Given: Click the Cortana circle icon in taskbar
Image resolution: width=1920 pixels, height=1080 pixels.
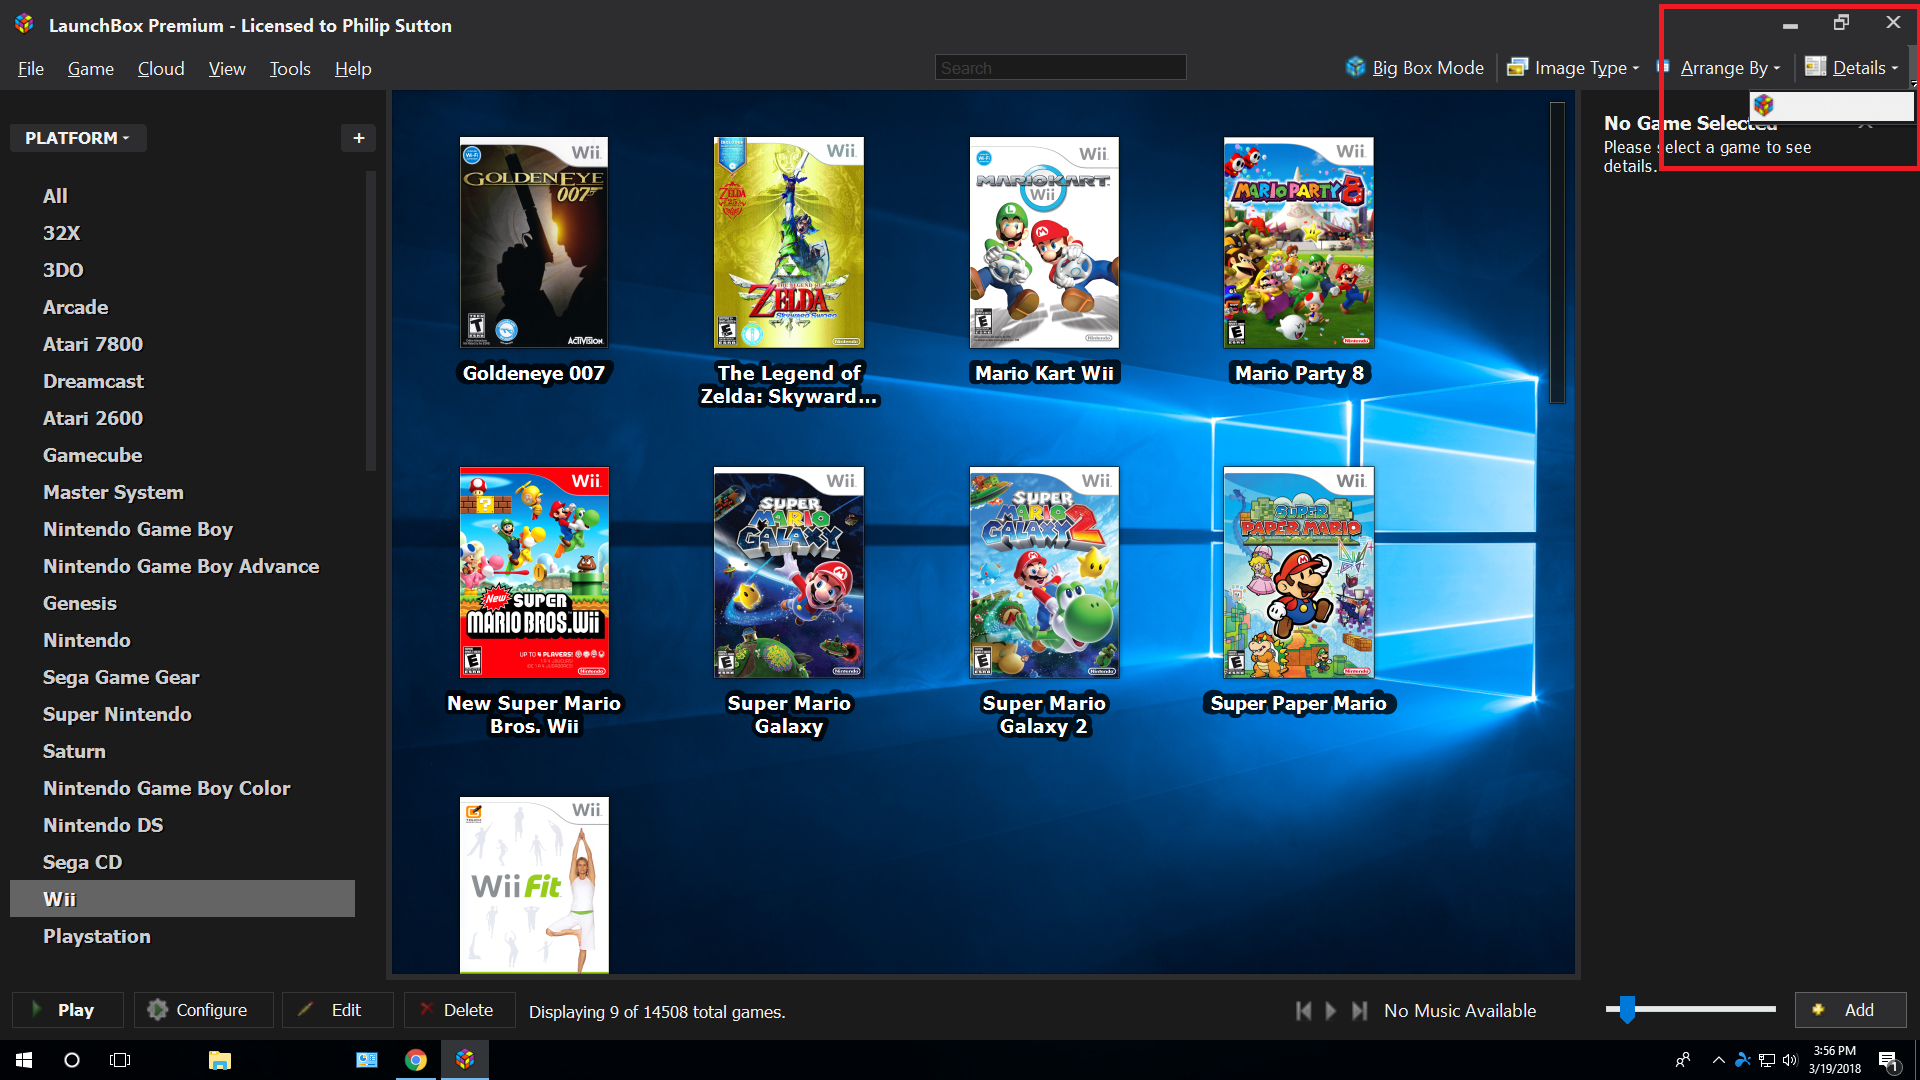Looking at the screenshot, I should (x=72, y=1060).
